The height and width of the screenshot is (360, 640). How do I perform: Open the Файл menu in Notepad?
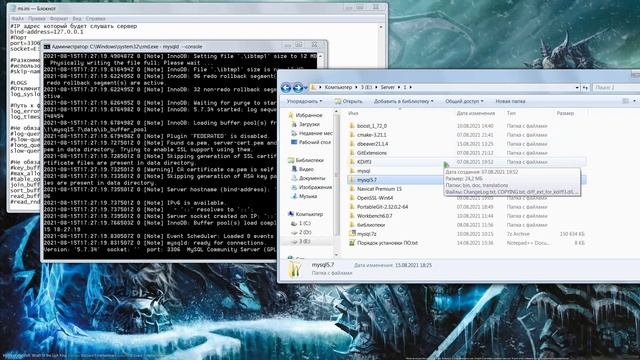pos(18,18)
